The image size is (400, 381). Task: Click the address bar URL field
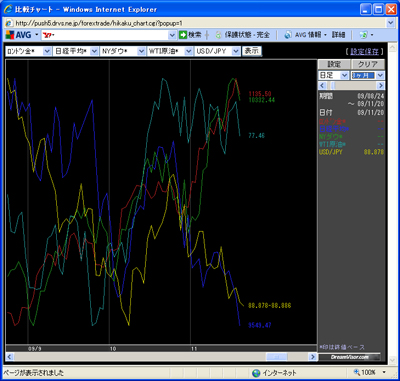[x=200, y=23]
